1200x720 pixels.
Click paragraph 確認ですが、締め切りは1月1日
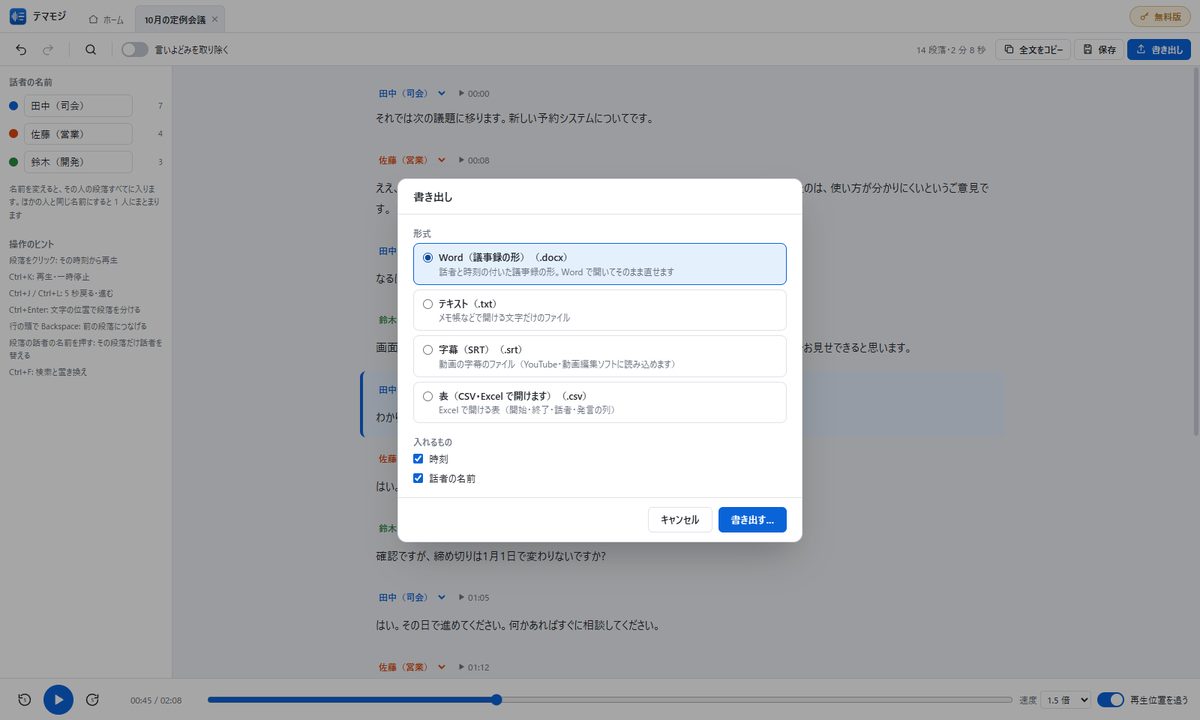point(491,556)
